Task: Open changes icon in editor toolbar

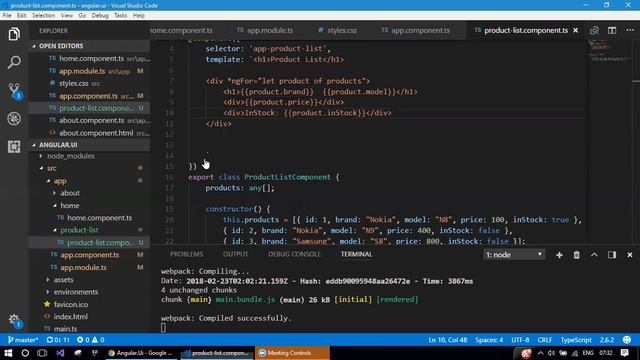Action: pyautogui.click(x=594, y=31)
